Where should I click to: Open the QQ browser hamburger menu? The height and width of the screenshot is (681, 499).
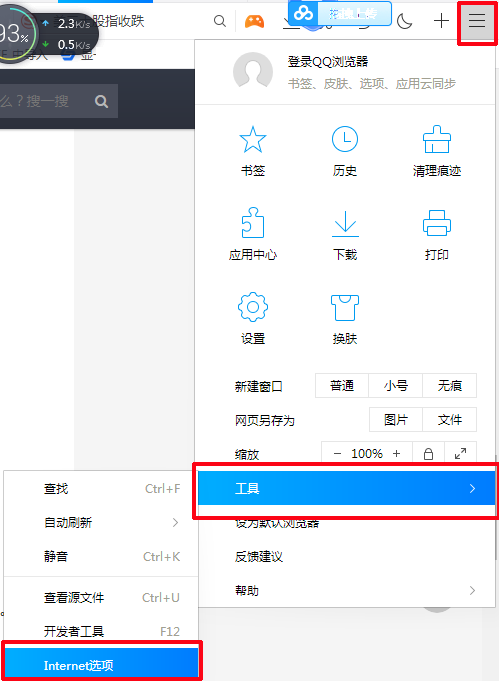pos(476,21)
